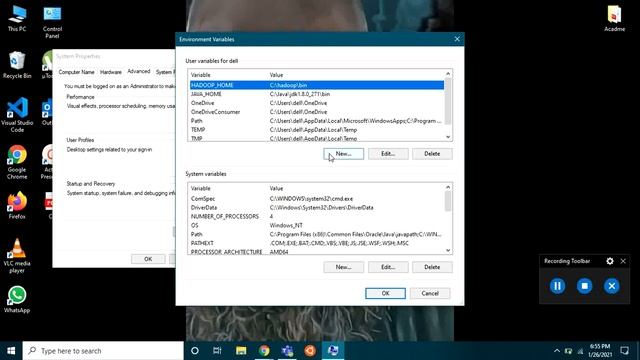The width and height of the screenshot is (640, 360).
Task: Open Control Panel desktop icon
Action: [x=52, y=22]
